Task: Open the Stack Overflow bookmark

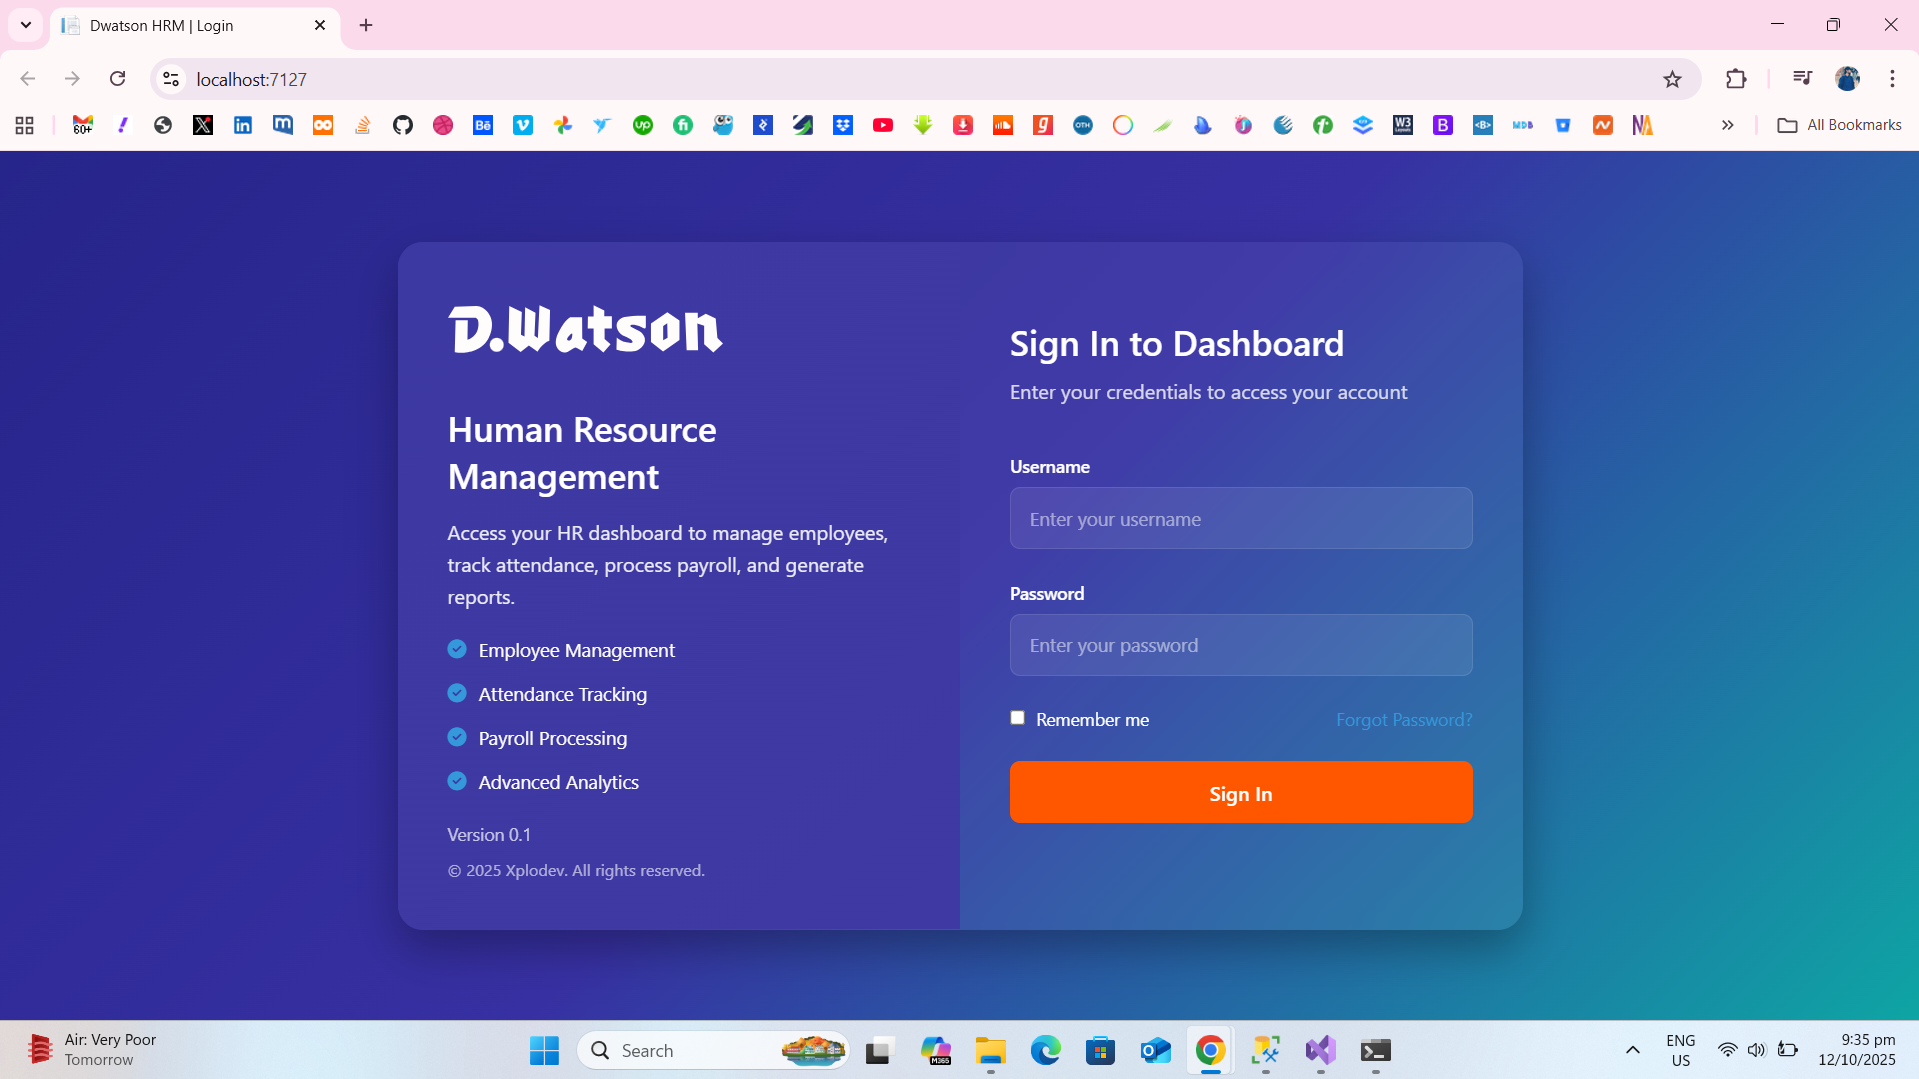Action: (x=363, y=125)
